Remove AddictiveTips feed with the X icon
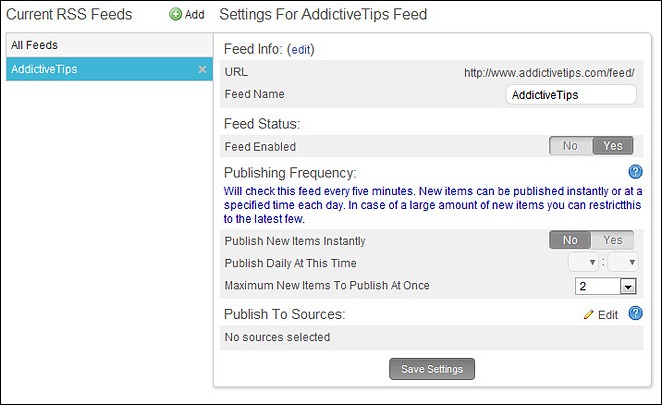This screenshot has width=662, height=405. [x=203, y=69]
